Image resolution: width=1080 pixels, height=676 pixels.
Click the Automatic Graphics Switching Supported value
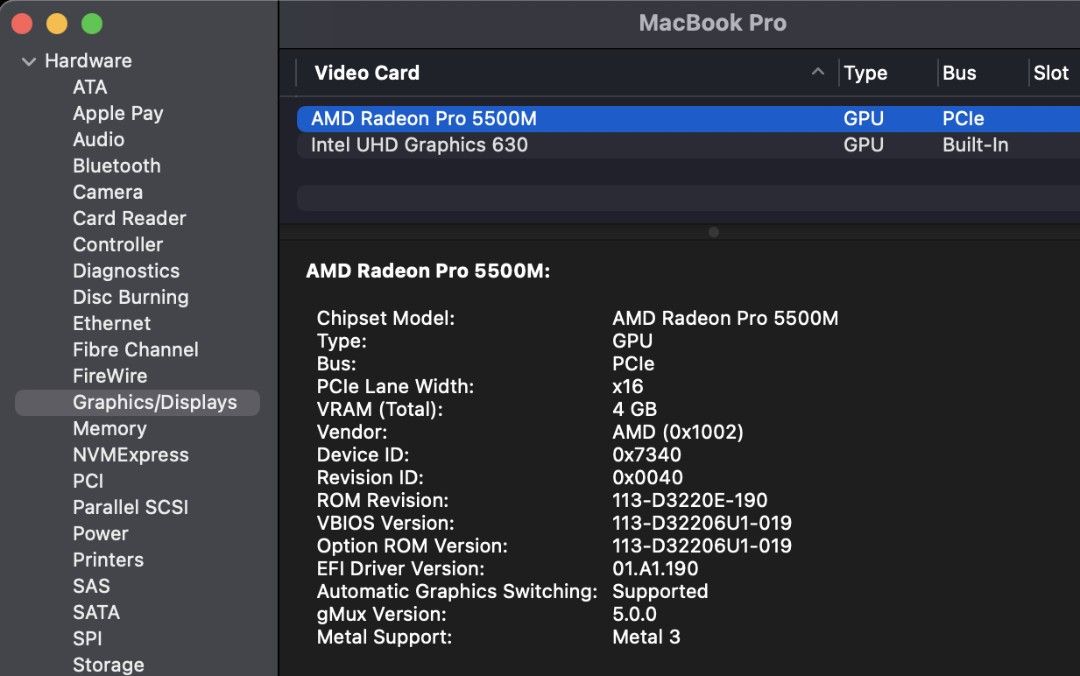click(x=660, y=591)
